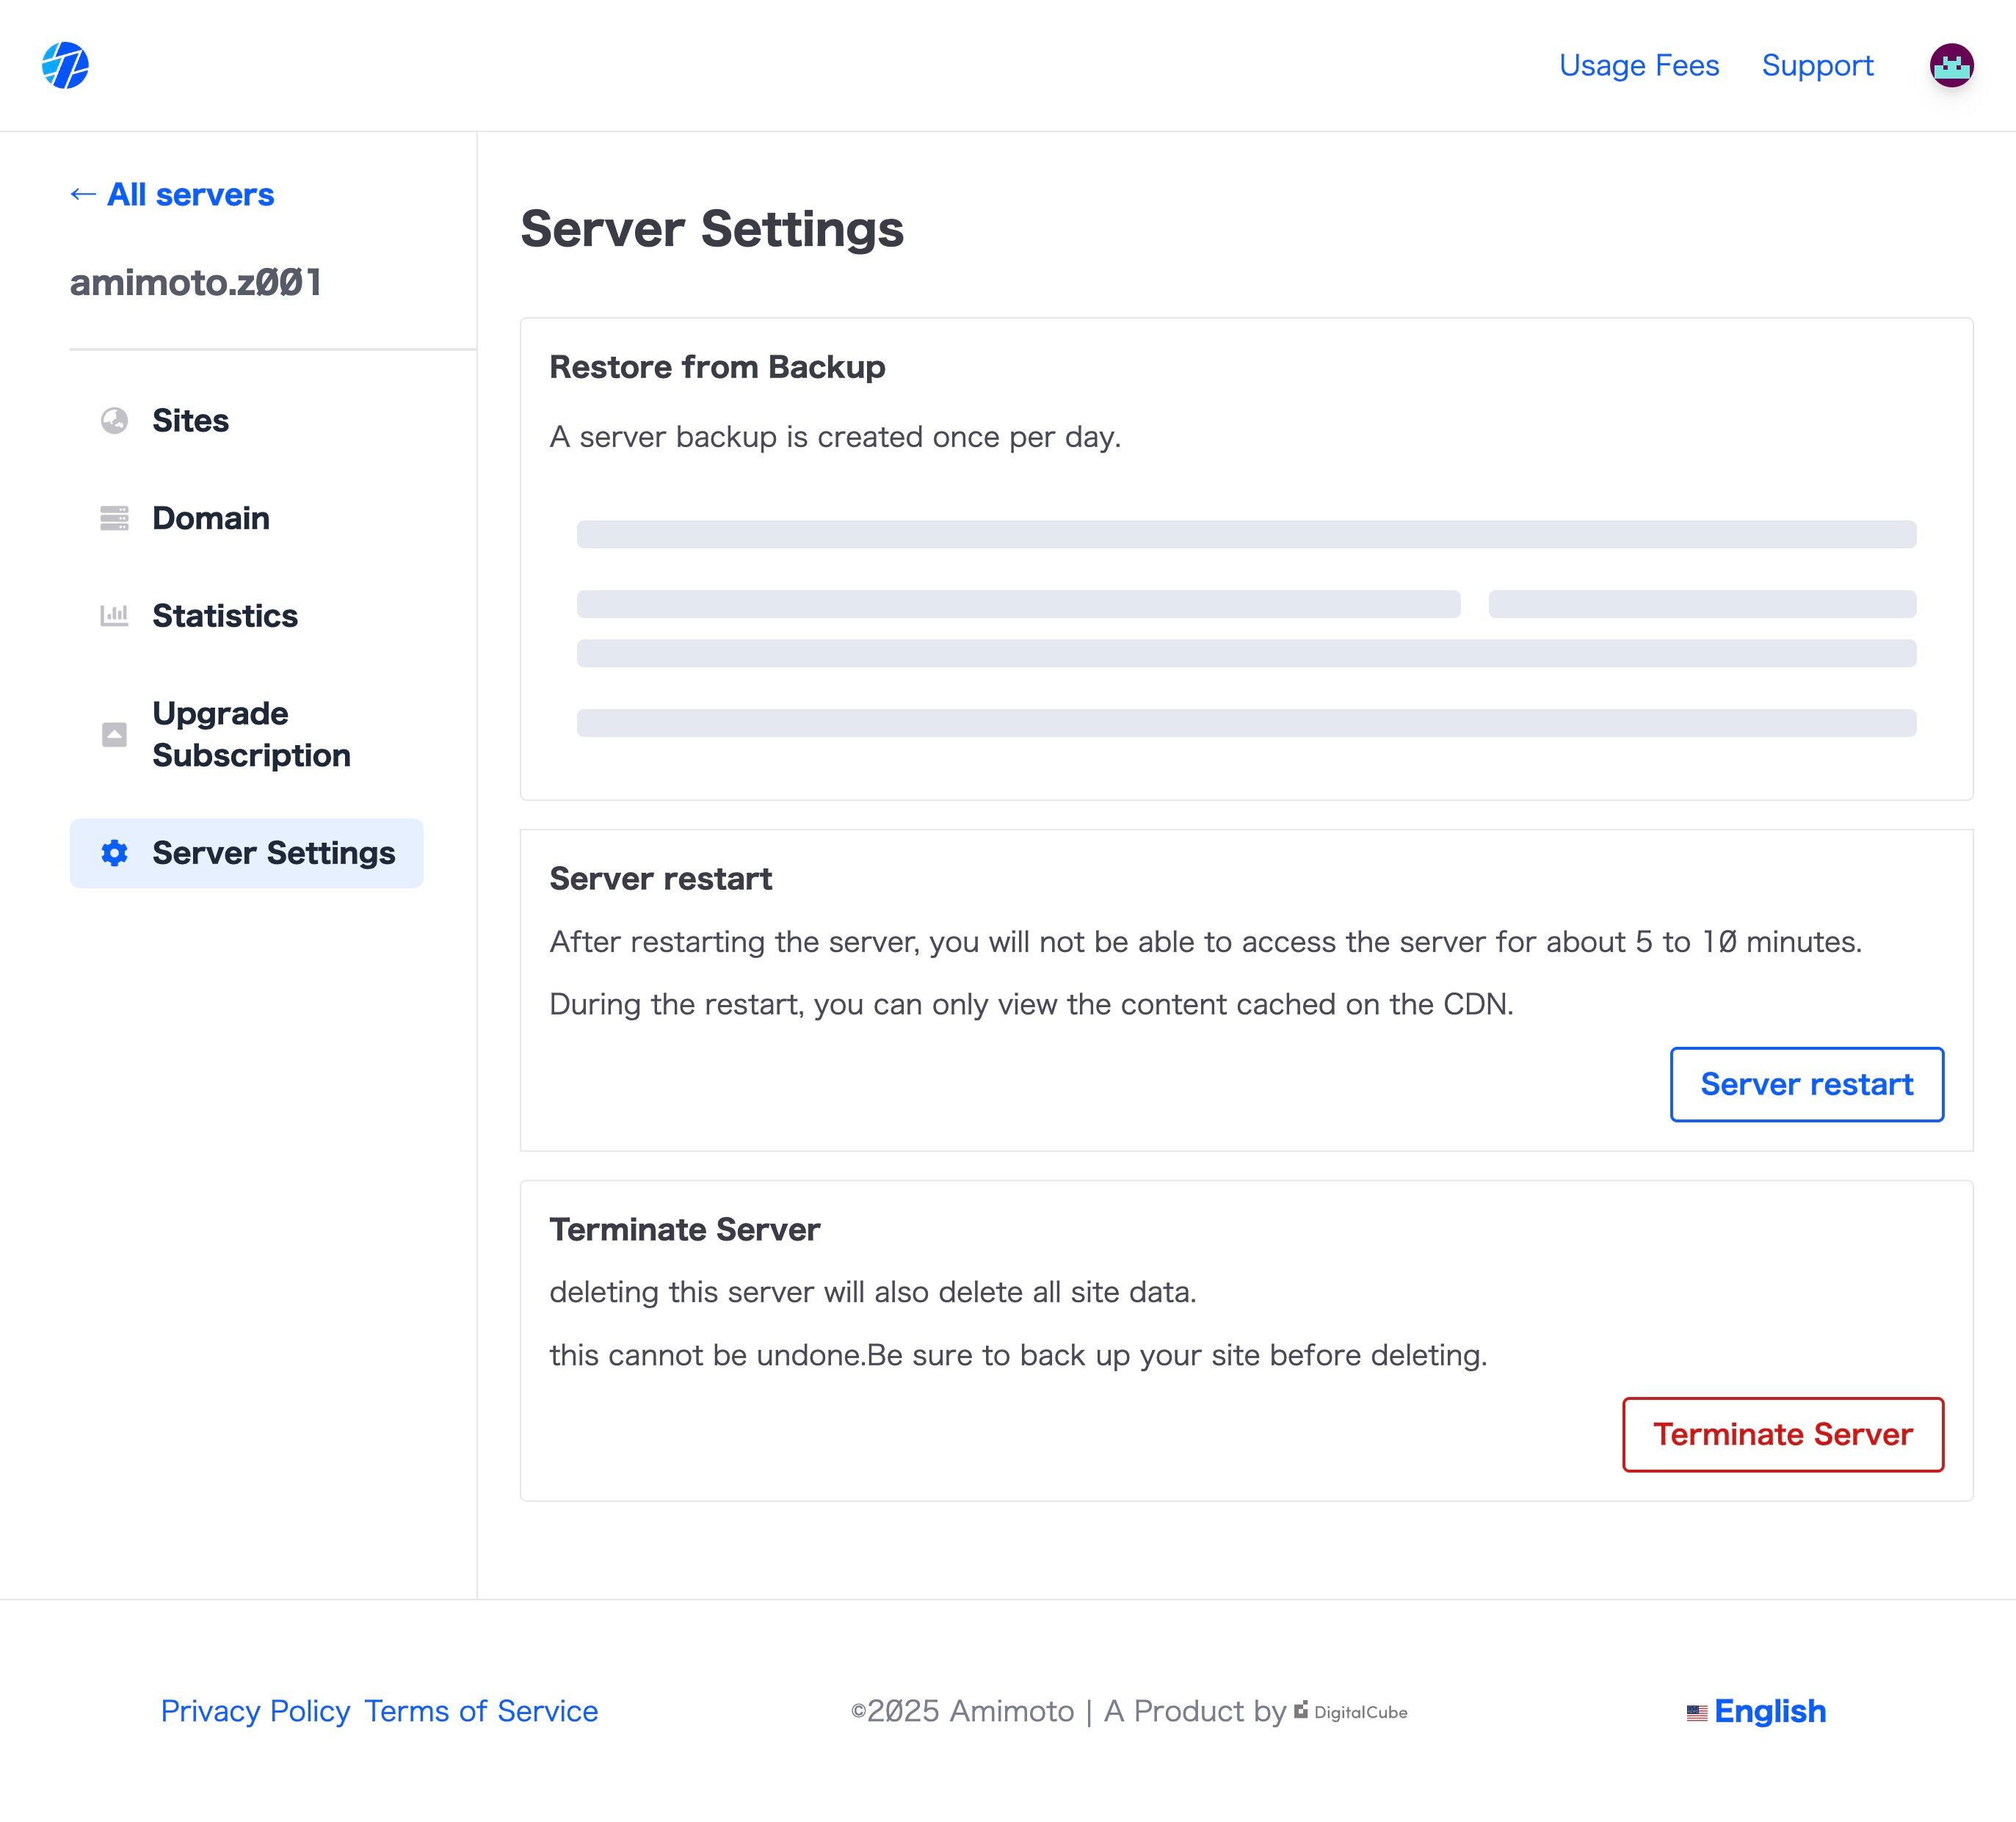Open the English language selector
Screen dimensions: 2016x1822
[1769, 1711]
